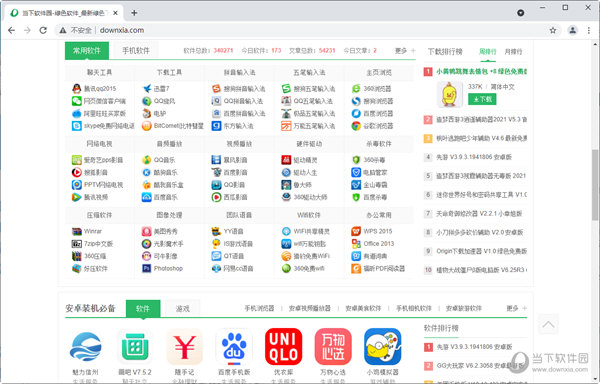Open the 安卓视频播放器 category link
The width and height of the screenshot is (600, 384).
pos(310,308)
